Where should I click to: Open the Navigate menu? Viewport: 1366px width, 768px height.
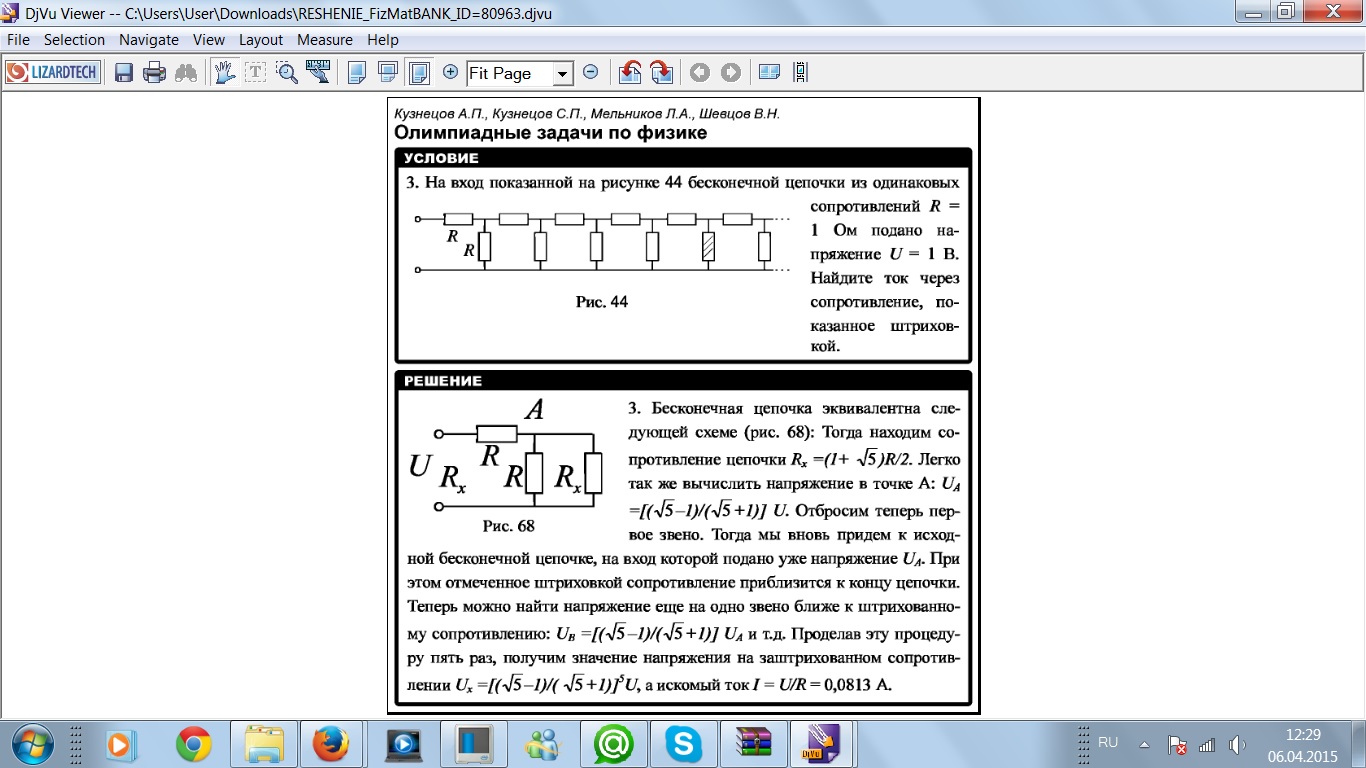[148, 40]
